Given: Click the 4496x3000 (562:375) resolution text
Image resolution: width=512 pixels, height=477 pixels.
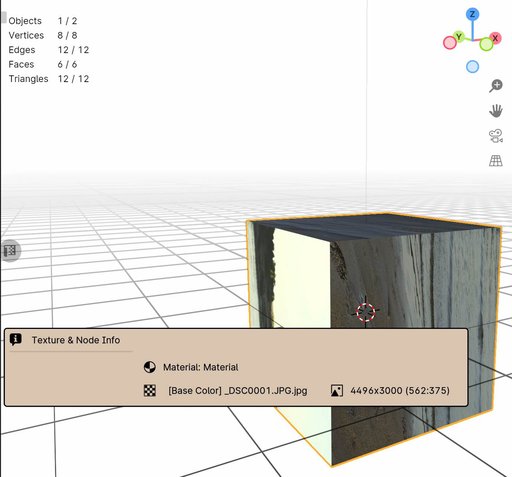Looking at the screenshot, I should [400, 391].
